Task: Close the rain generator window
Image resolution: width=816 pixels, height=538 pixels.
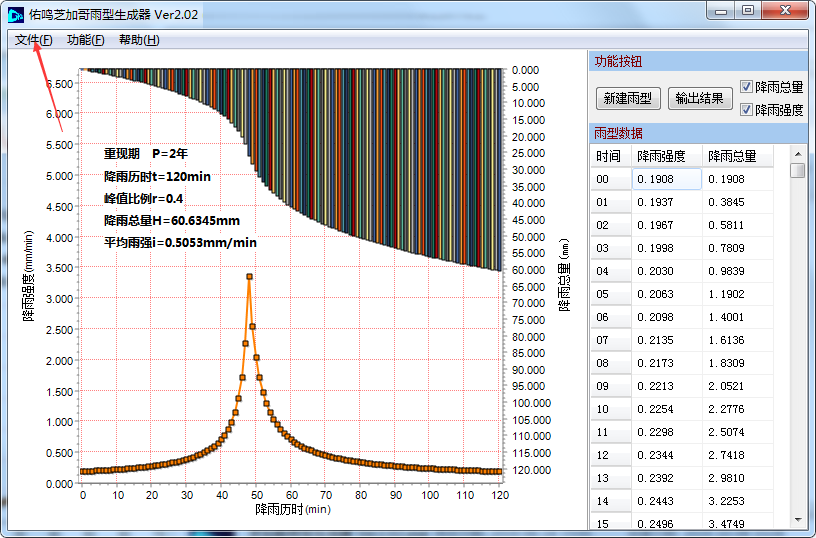Action: tap(786, 10)
